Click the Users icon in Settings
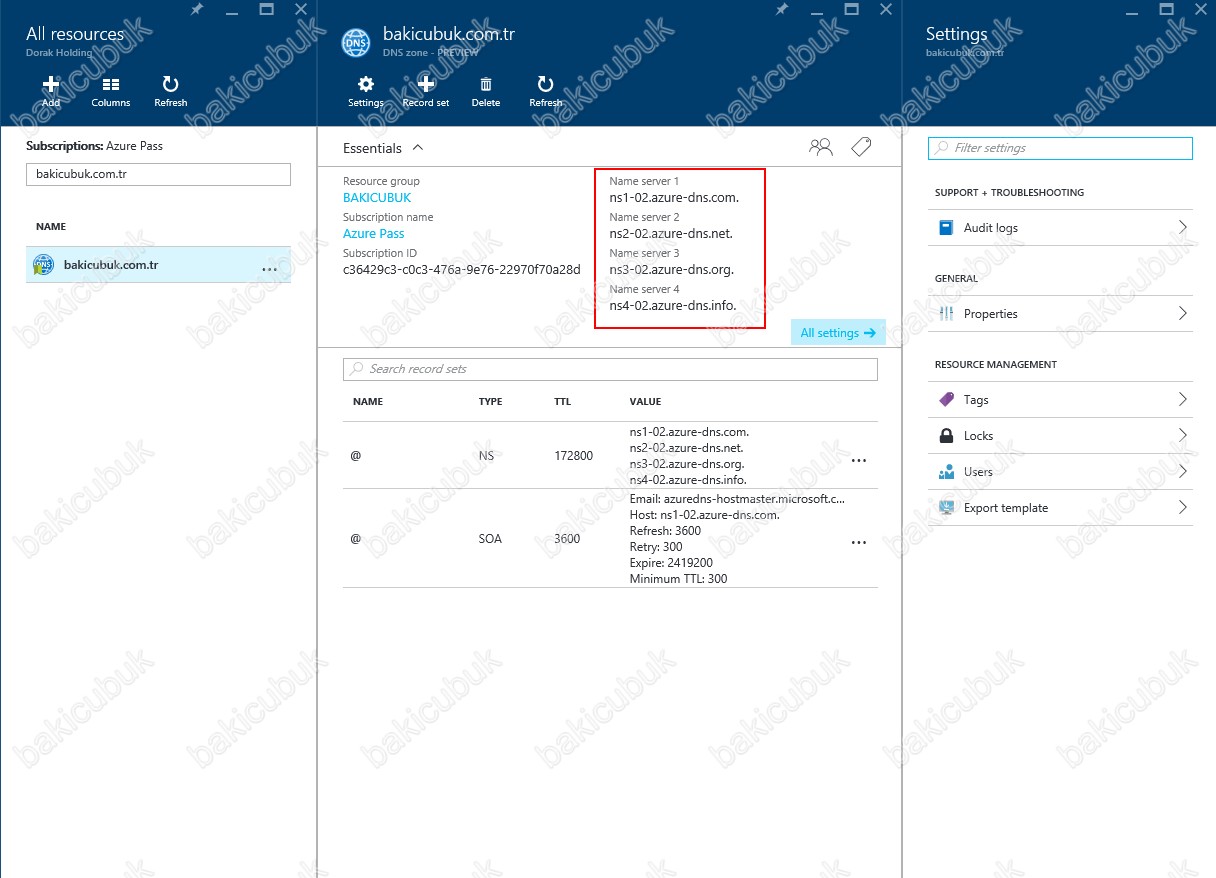The image size is (1216, 878). pyautogui.click(x=946, y=472)
